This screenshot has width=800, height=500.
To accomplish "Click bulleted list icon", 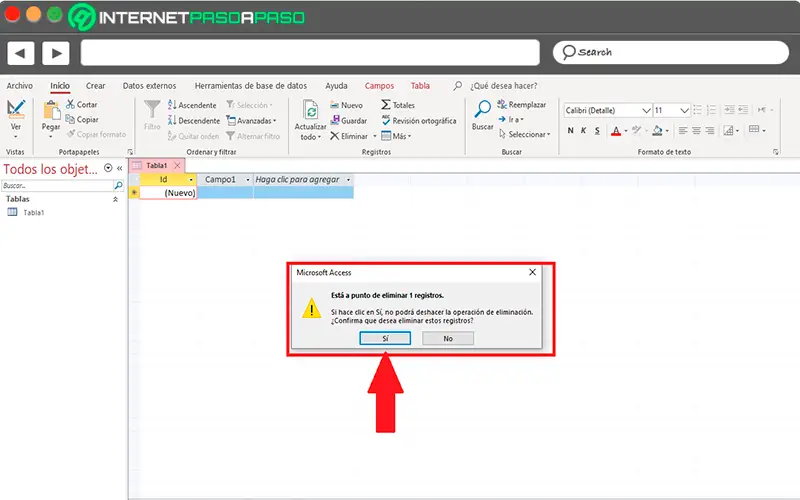I will pyautogui.click(x=697, y=110).
